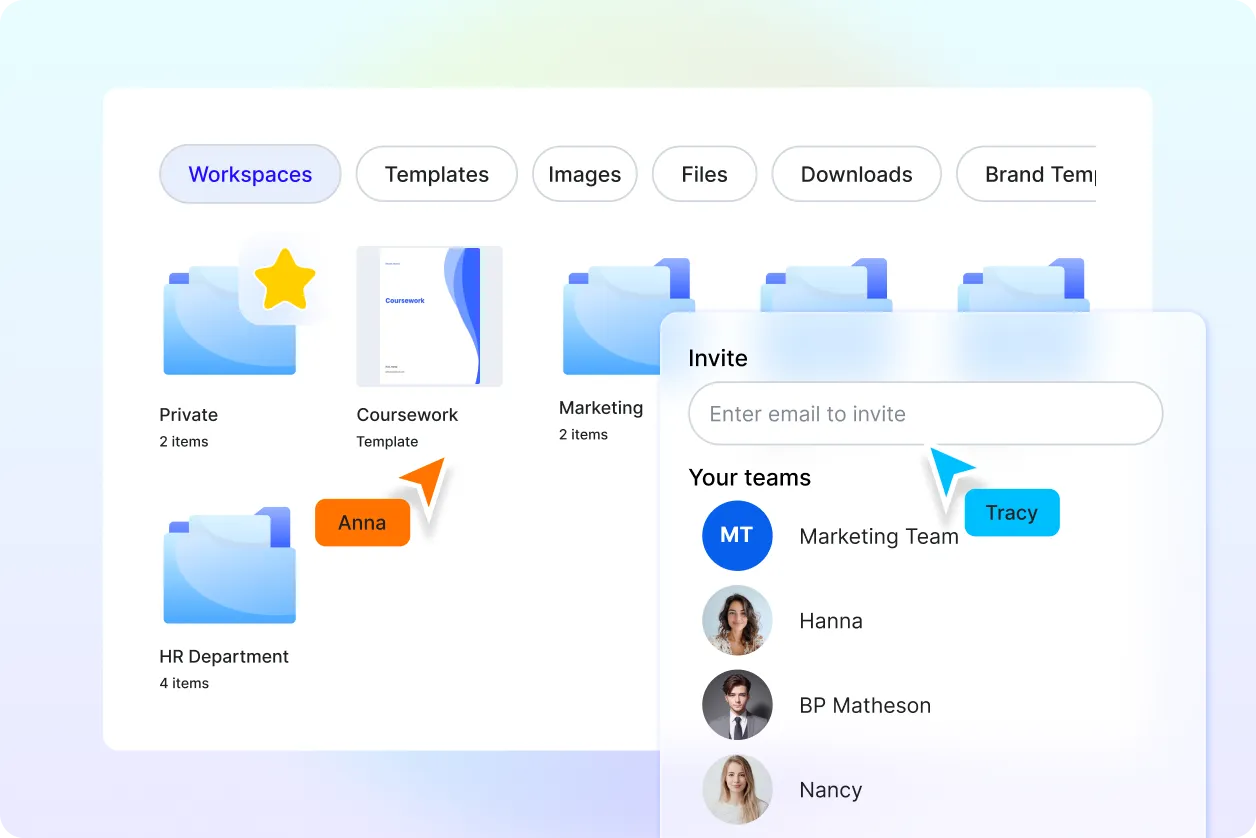
Task: Click the '4 items' text under HR Department
Action: (184, 684)
